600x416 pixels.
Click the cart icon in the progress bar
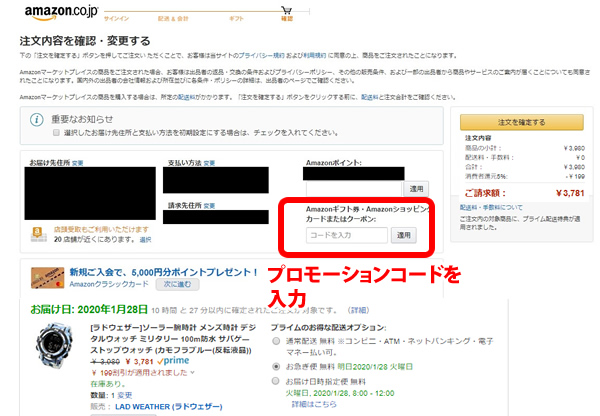286,9
